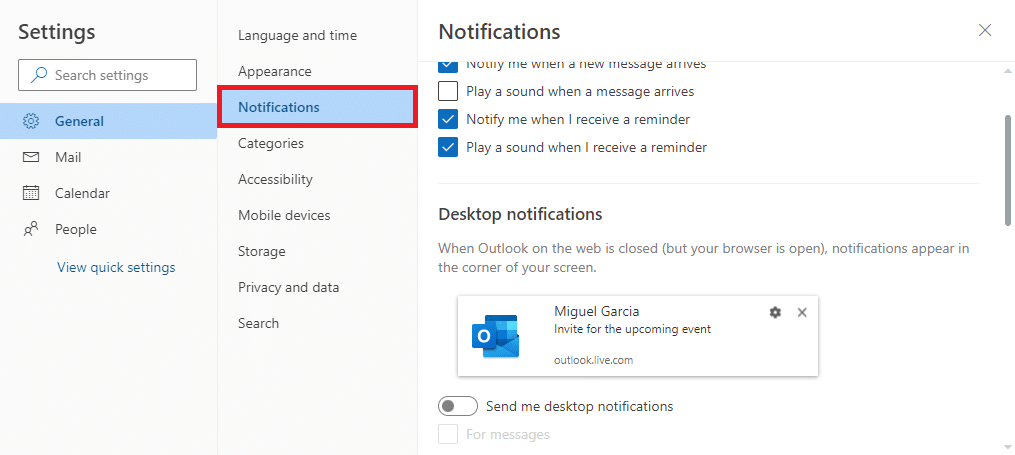The height and width of the screenshot is (455, 1015).
Task: Click the Mail envelope icon
Action: click(31, 157)
